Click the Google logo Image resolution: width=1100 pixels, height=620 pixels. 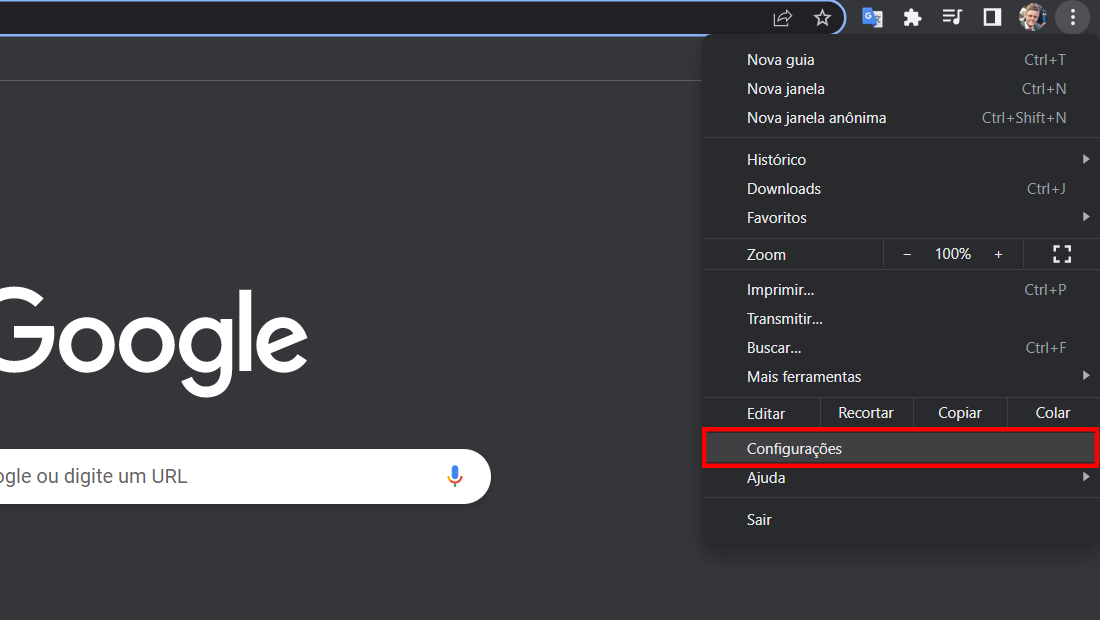click(x=153, y=342)
